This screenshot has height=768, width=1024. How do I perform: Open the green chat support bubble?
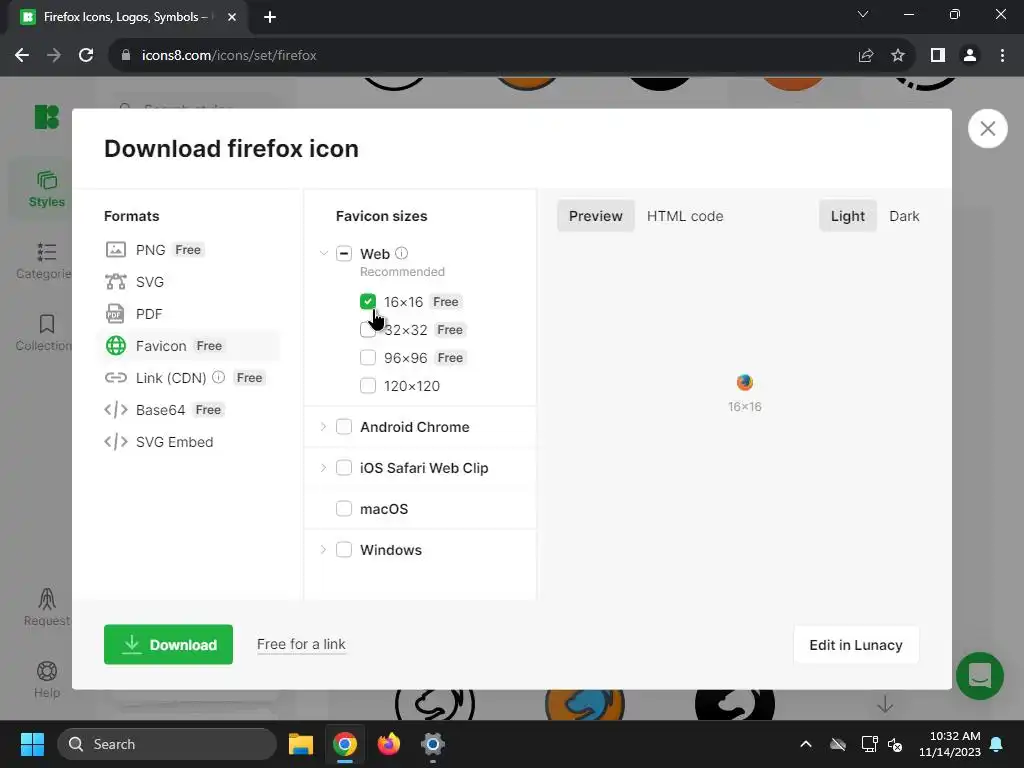[980, 676]
